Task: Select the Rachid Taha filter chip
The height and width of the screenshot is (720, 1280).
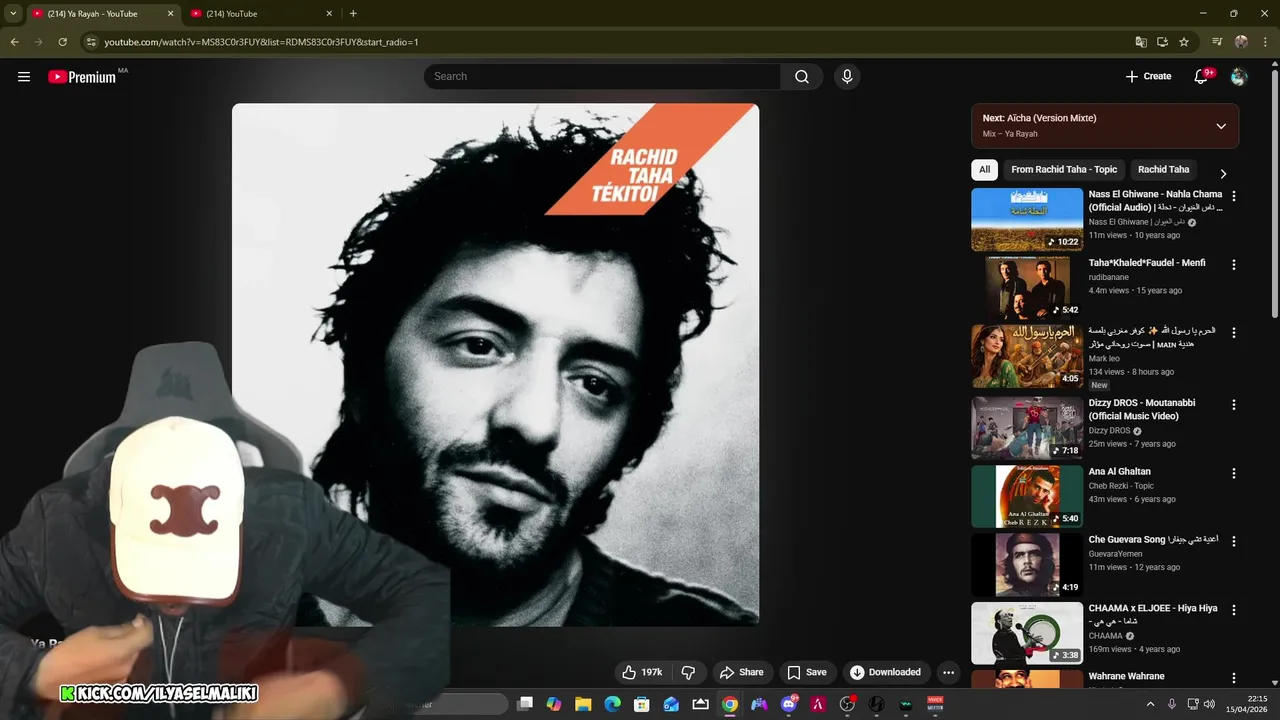Action: coord(1163,169)
